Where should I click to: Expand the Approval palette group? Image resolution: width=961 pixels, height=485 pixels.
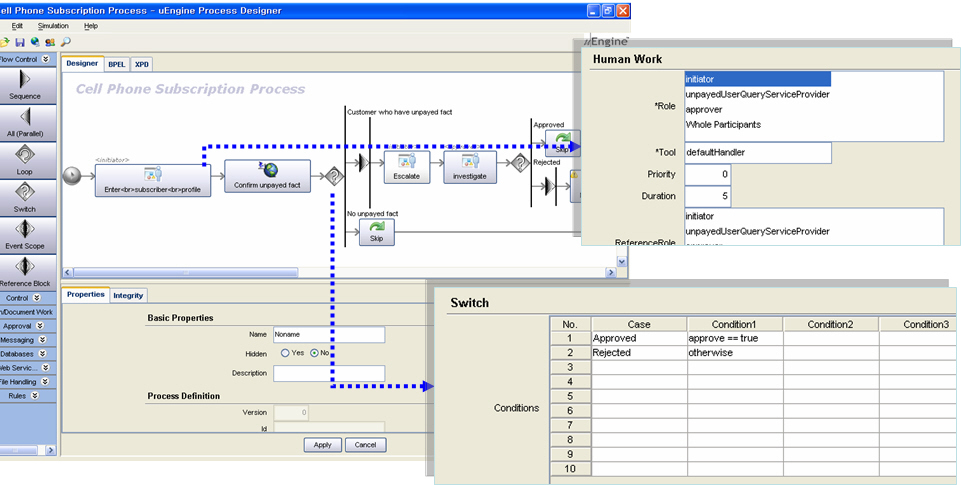click(x=40, y=326)
